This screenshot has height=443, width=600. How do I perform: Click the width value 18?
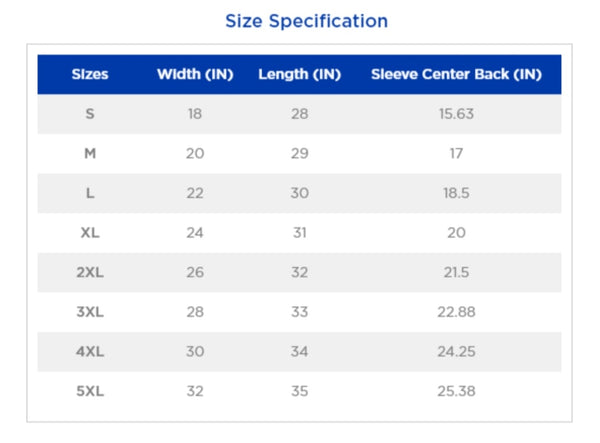pyautogui.click(x=195, y=114)
